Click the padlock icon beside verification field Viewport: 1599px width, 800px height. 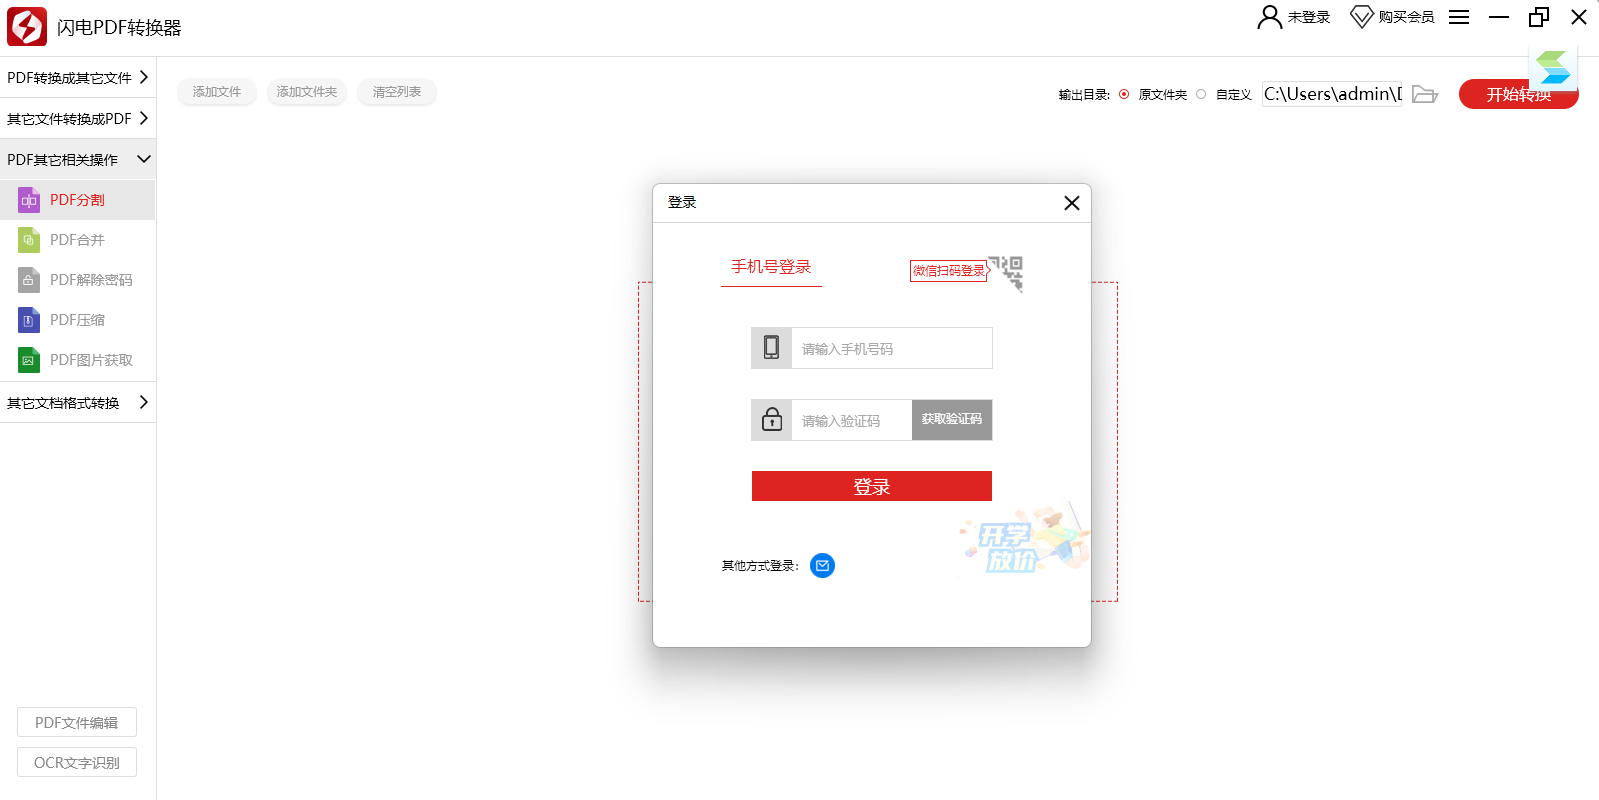point(771,420)
